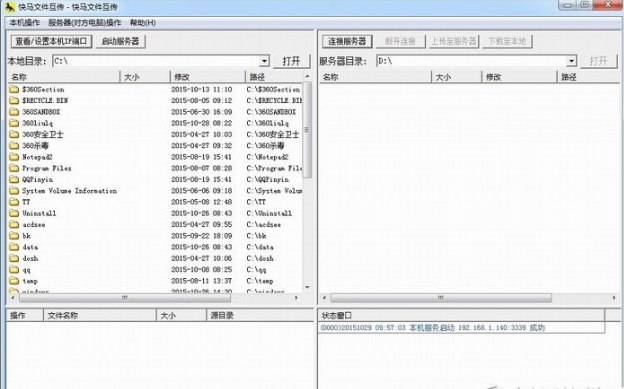Click local list horizontal scrollbar right arrow

(296, 297)
